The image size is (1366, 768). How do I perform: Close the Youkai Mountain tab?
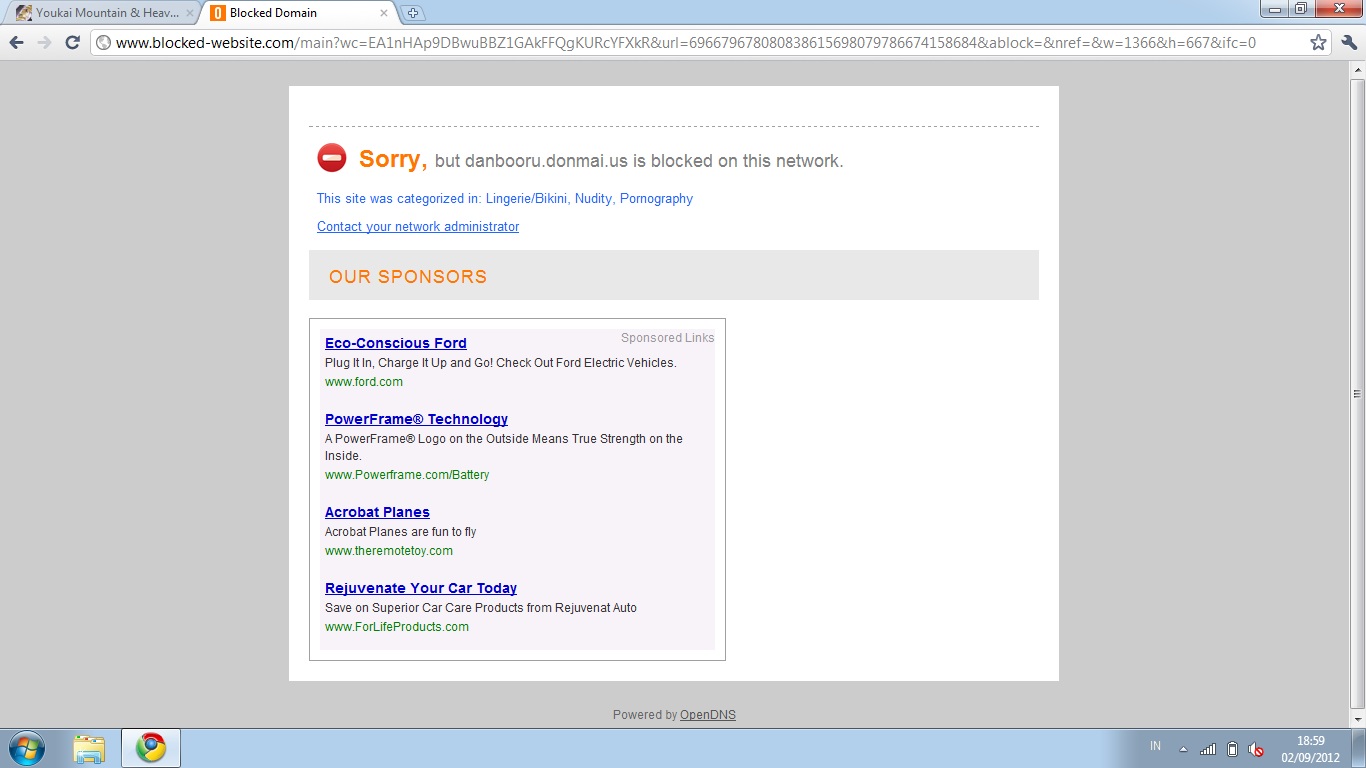click(191, 13)
